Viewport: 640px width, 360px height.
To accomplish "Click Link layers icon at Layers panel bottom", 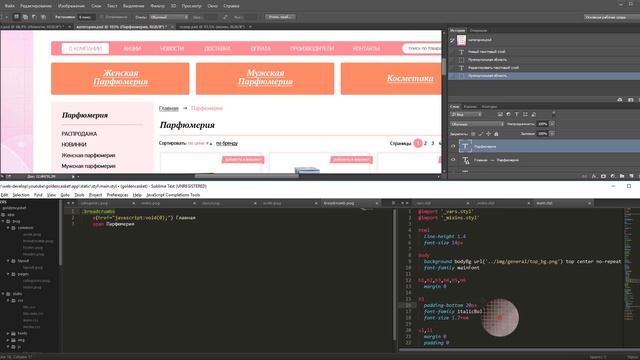I will click(x=584, y=176).
